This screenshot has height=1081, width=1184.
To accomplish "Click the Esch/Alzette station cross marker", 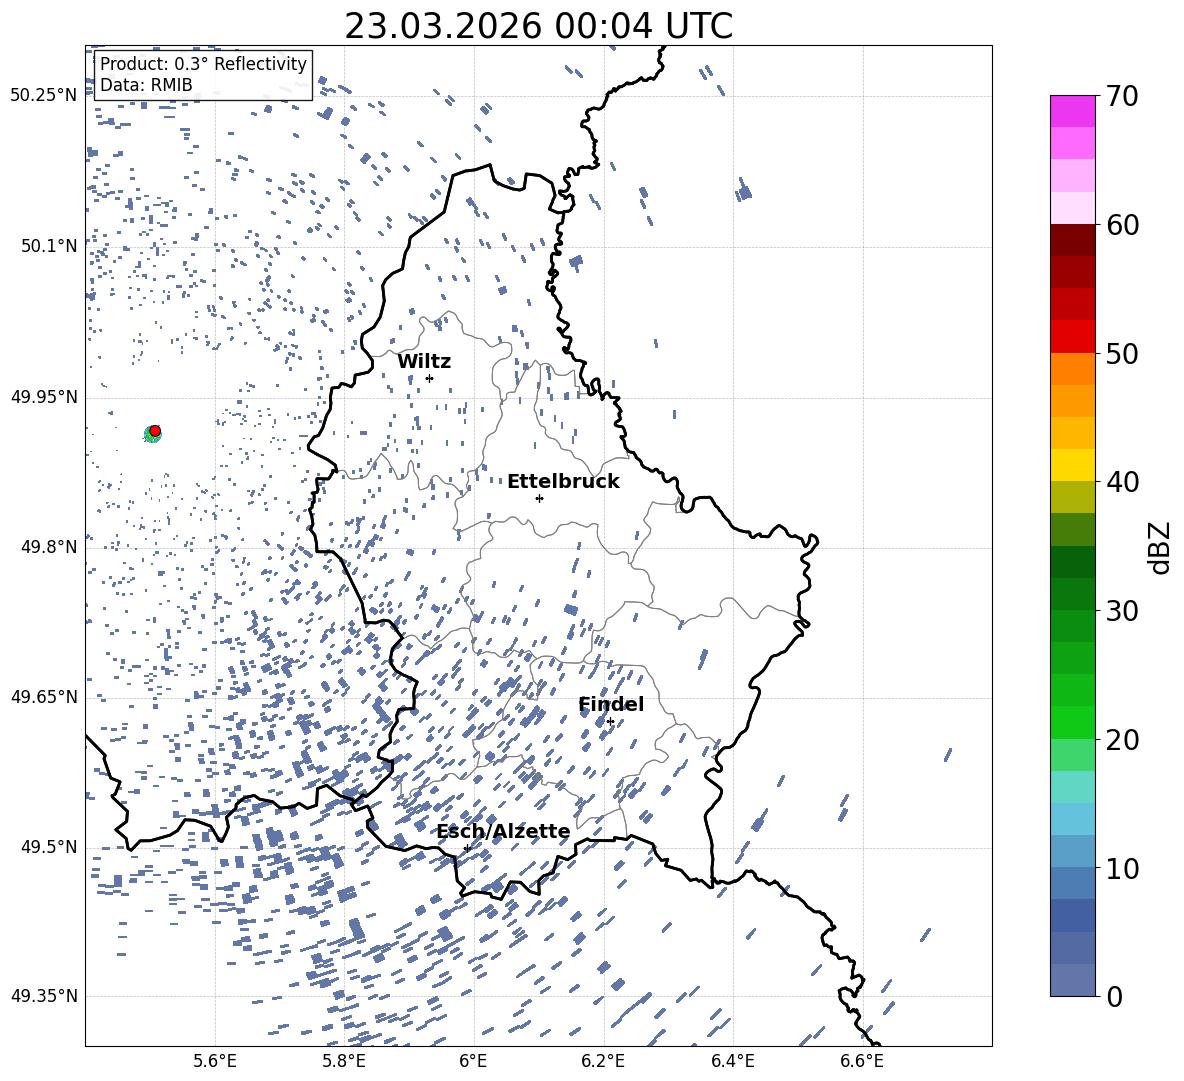I will [x=467, y=848].
